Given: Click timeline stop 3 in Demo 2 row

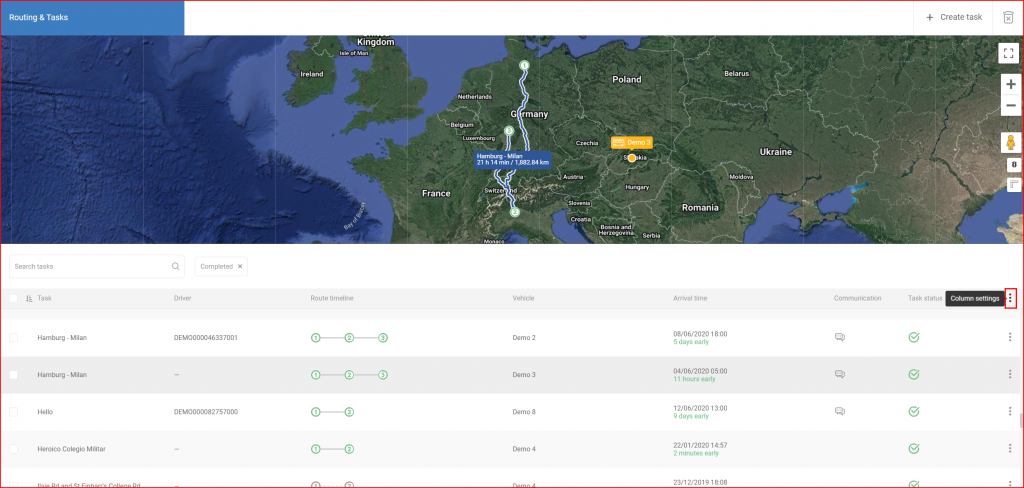Looking at the screenshot, I should [383, 338].
